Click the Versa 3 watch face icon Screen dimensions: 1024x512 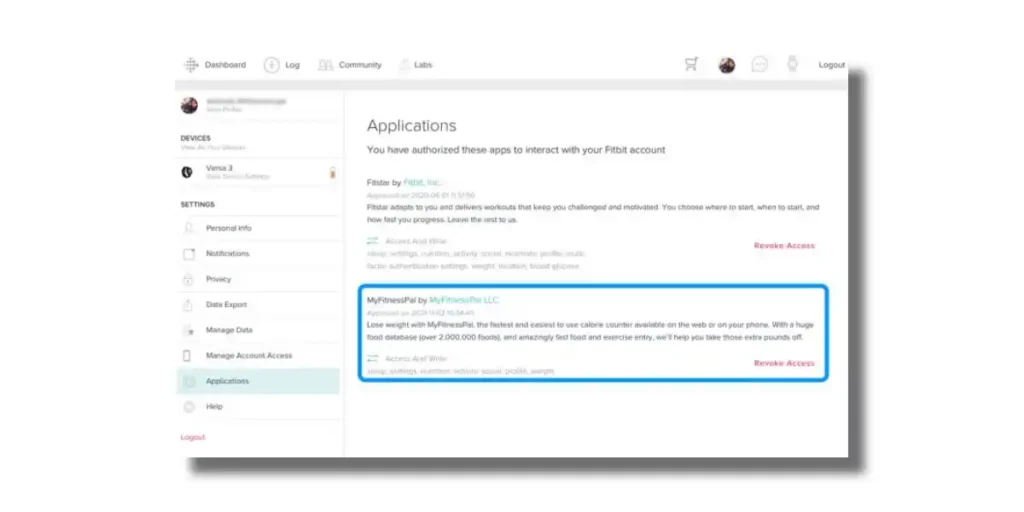187,172
